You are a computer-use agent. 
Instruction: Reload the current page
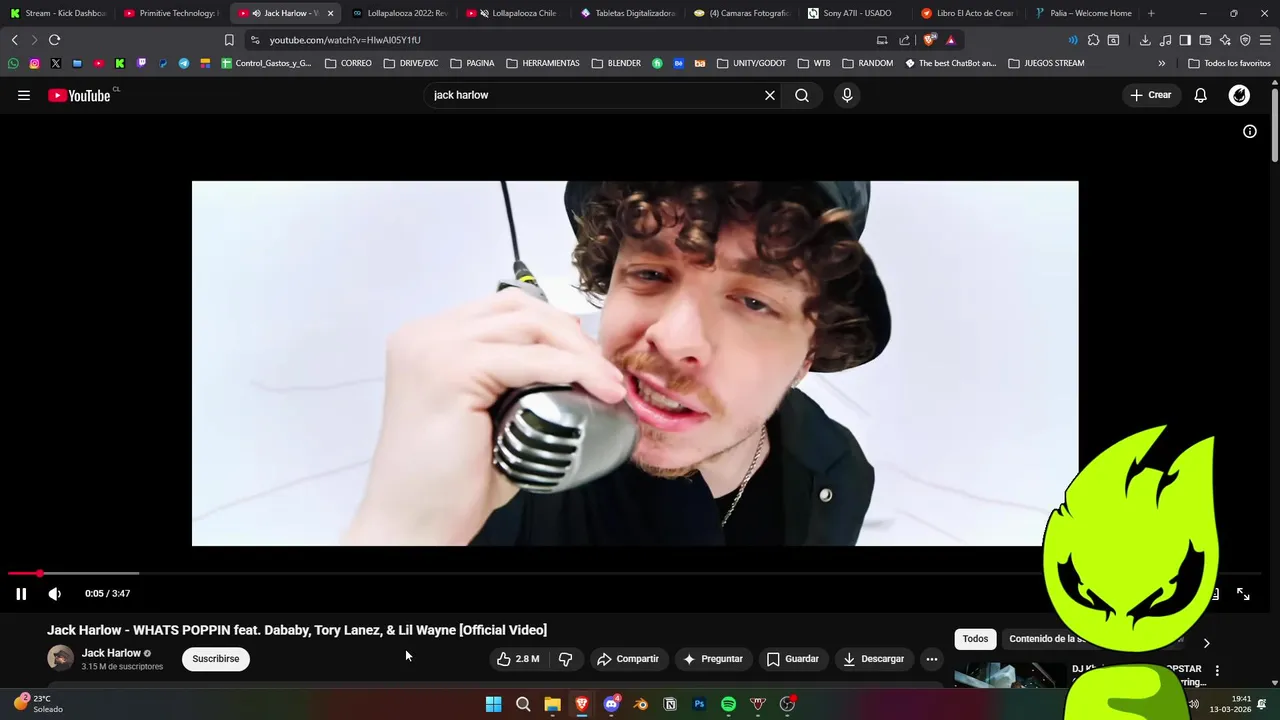(54, 40)
